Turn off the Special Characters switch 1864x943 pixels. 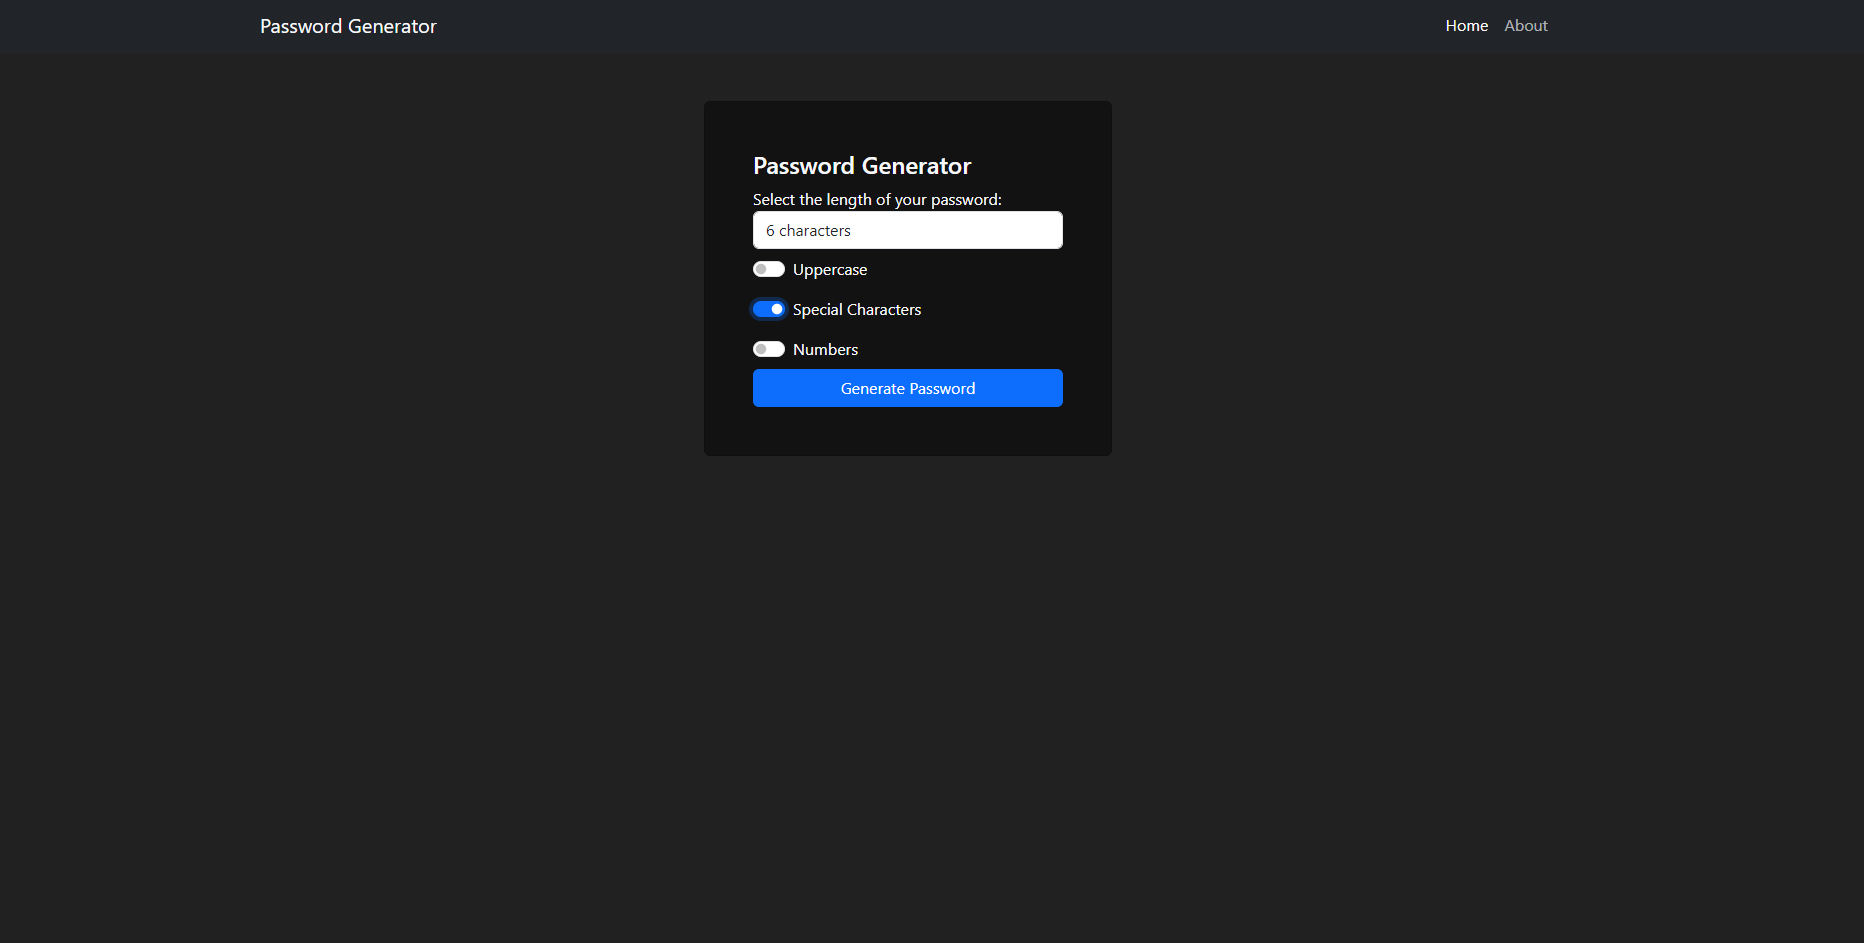769,309
